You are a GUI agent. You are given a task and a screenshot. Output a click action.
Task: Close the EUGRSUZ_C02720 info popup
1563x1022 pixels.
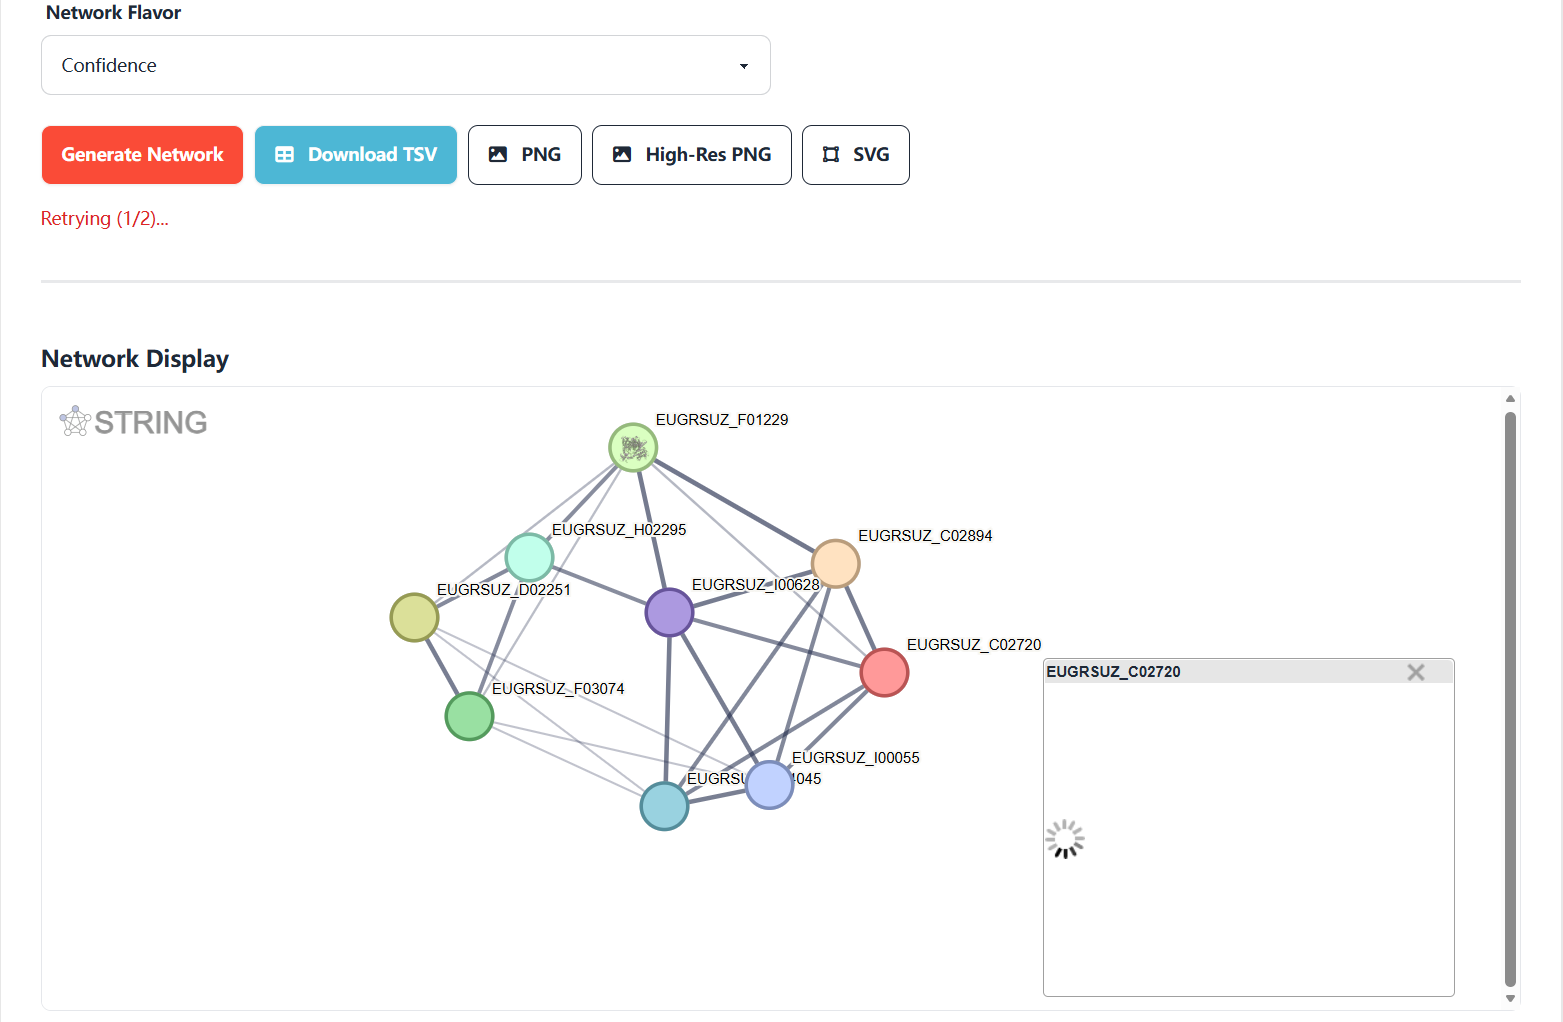(1416, 672)
